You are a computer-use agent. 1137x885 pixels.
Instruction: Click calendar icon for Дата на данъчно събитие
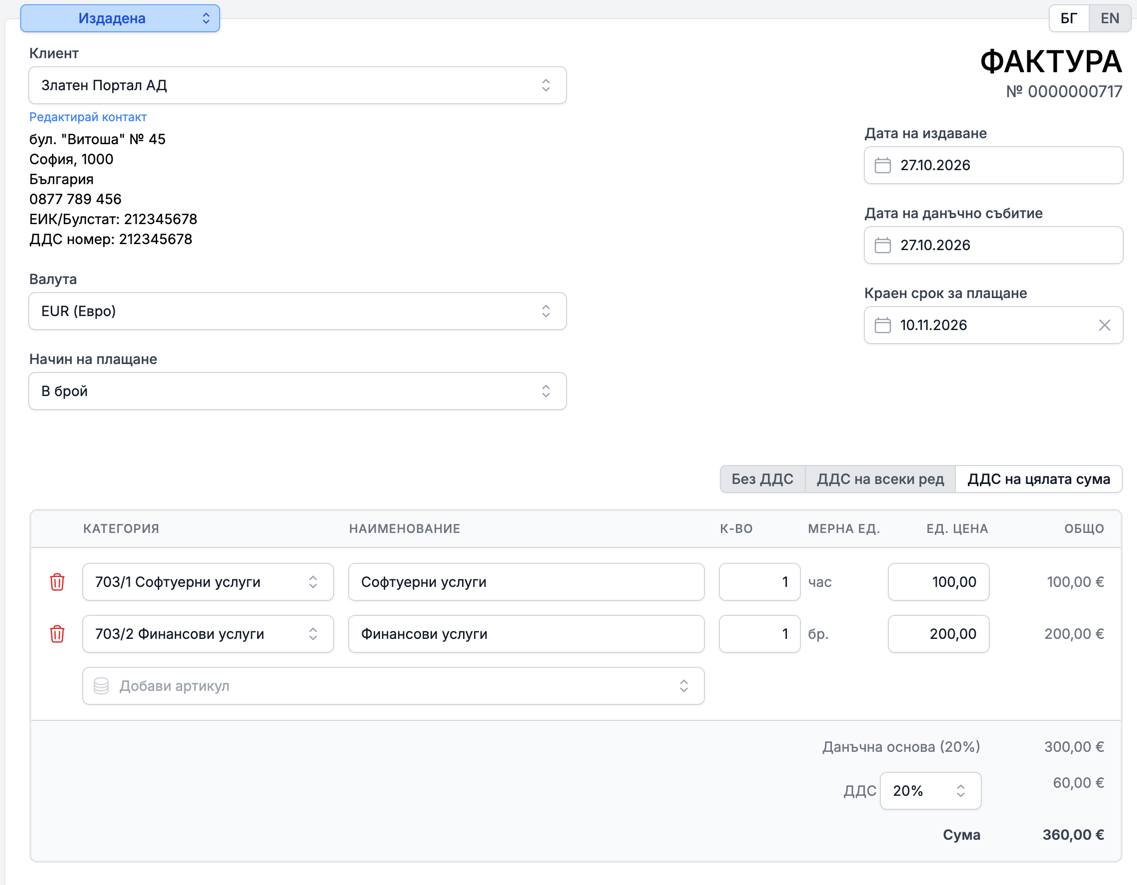882,245
